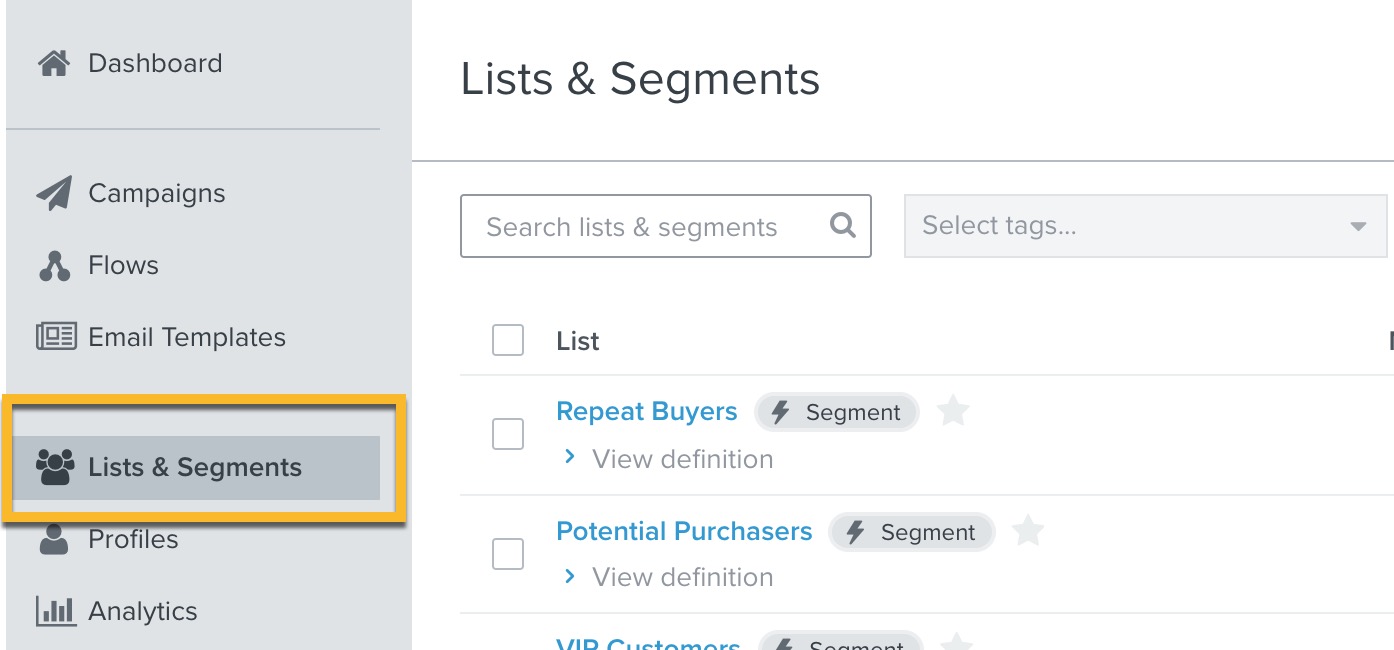Toggle the select-all checkbox beside List header
Screen dimensions: 1394x650
[508, 340]
